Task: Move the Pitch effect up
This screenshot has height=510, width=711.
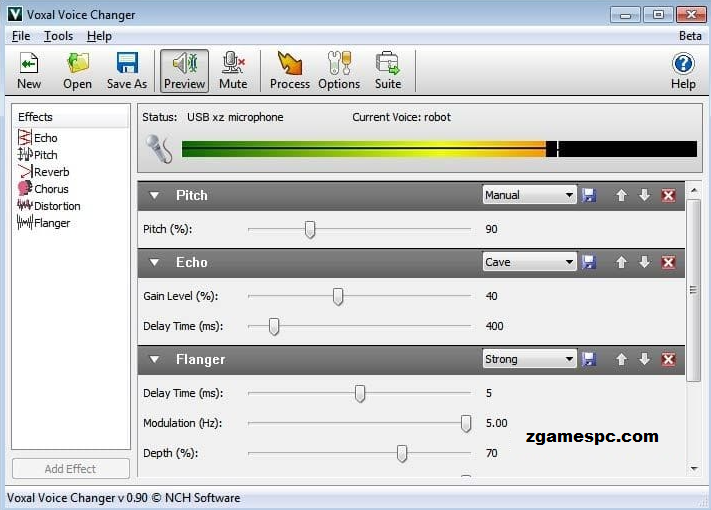Action: [621, 195]
